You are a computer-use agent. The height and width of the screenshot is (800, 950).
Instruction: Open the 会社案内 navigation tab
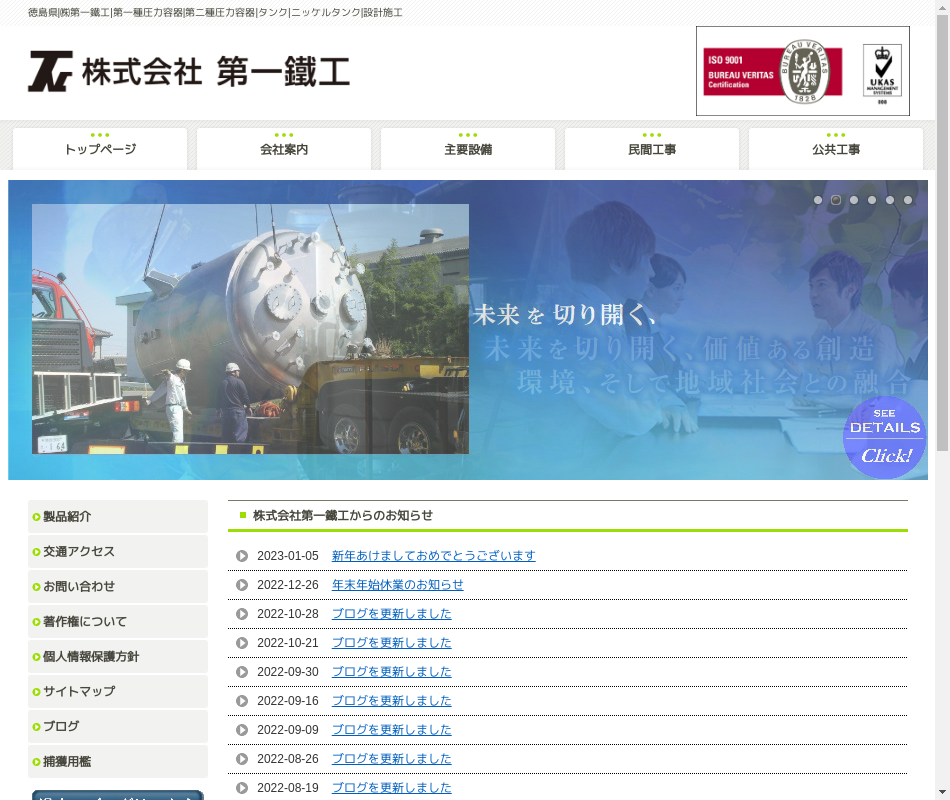tap(284, 149)
